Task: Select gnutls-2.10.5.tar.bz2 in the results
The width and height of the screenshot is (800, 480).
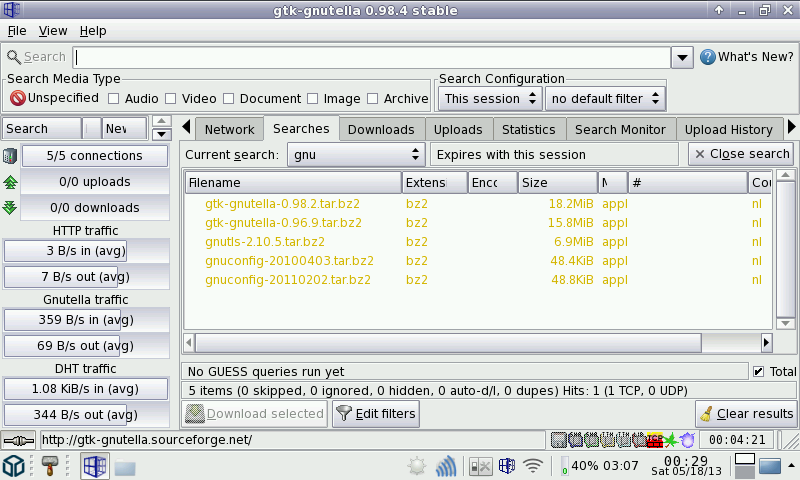Action: tap(265, 242)
